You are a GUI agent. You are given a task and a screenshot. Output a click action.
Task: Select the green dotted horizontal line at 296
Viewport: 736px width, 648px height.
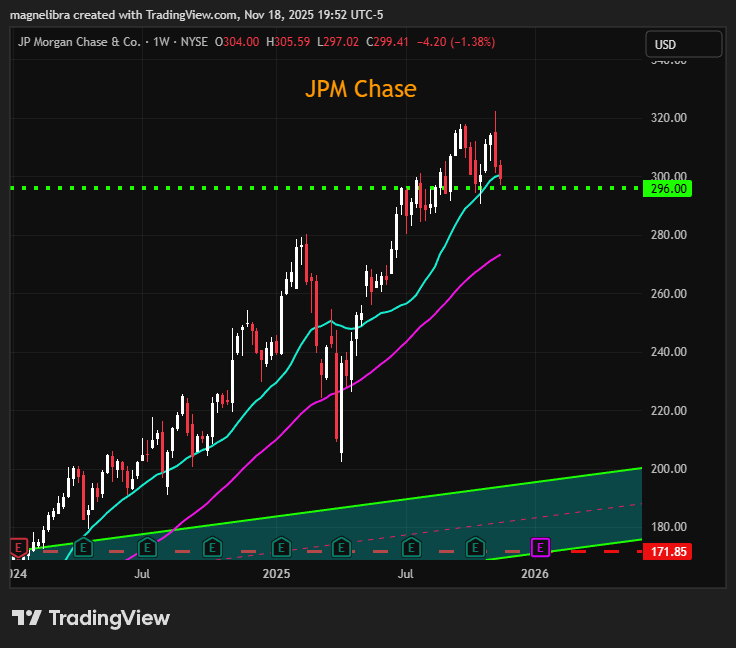326,188
